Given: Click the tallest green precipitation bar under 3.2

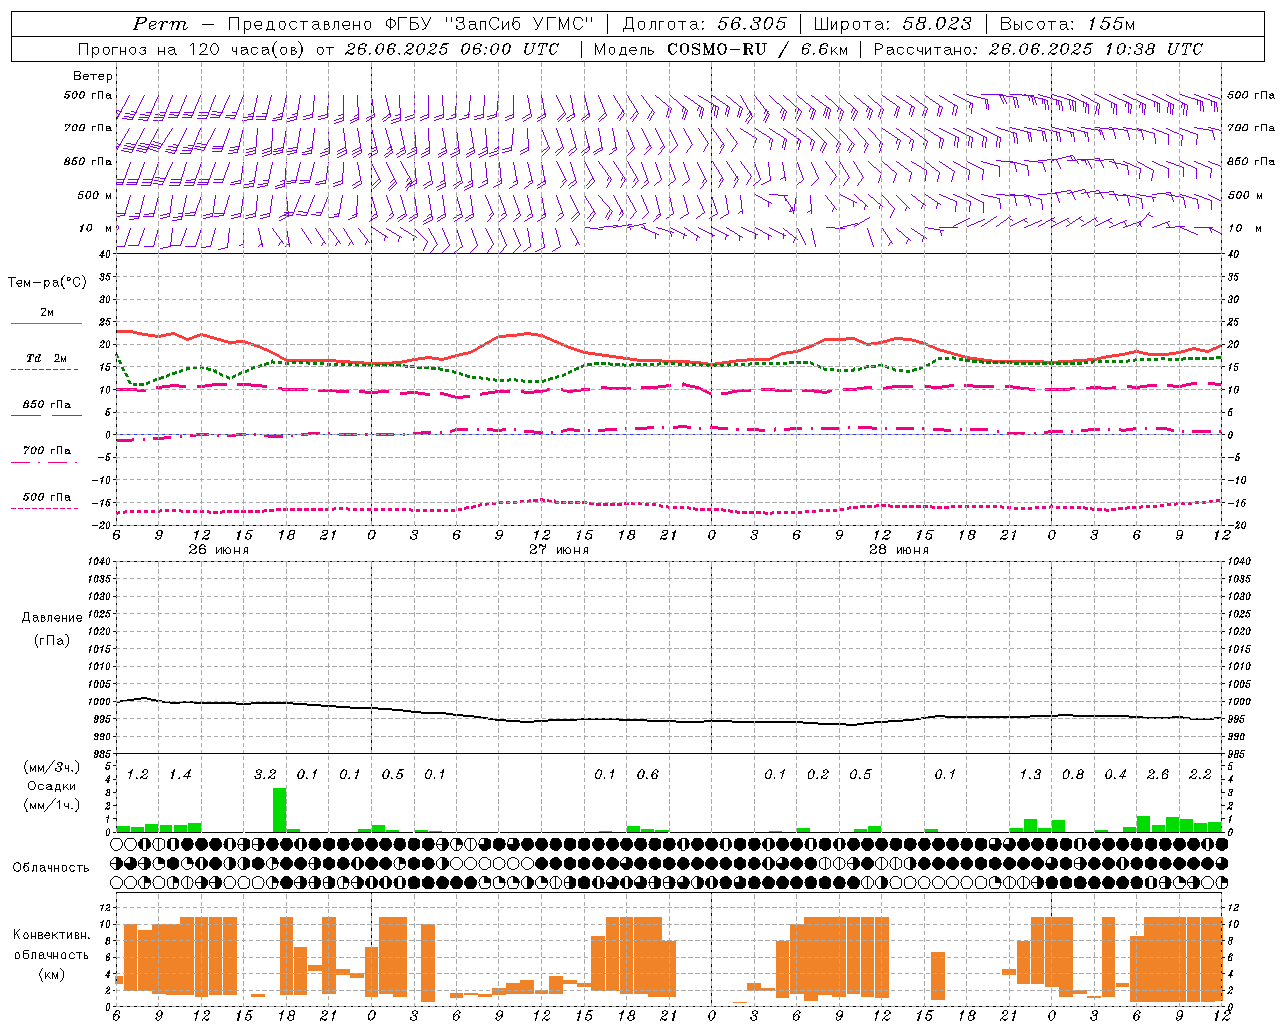Looking at the screenshot, I should click(x=280, y=810).
